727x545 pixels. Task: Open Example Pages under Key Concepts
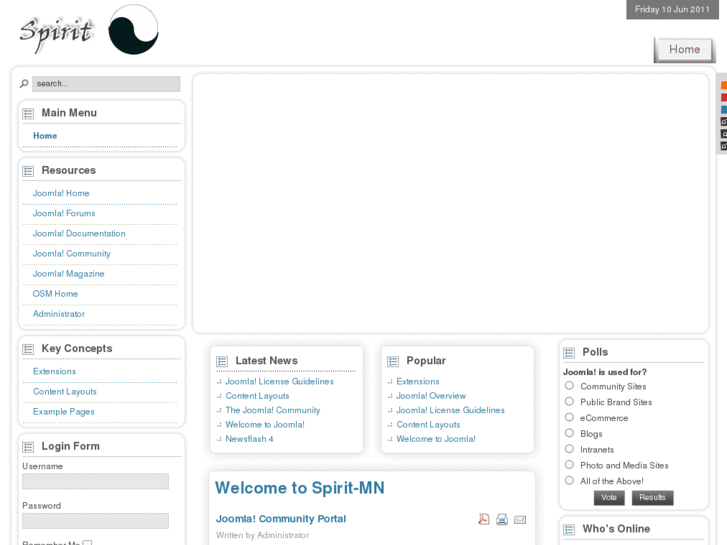point(64,412)
